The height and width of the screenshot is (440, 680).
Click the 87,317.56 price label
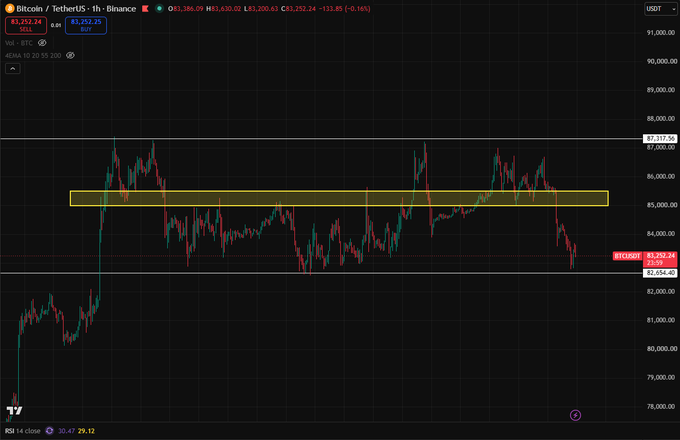(x=660, y=139)
